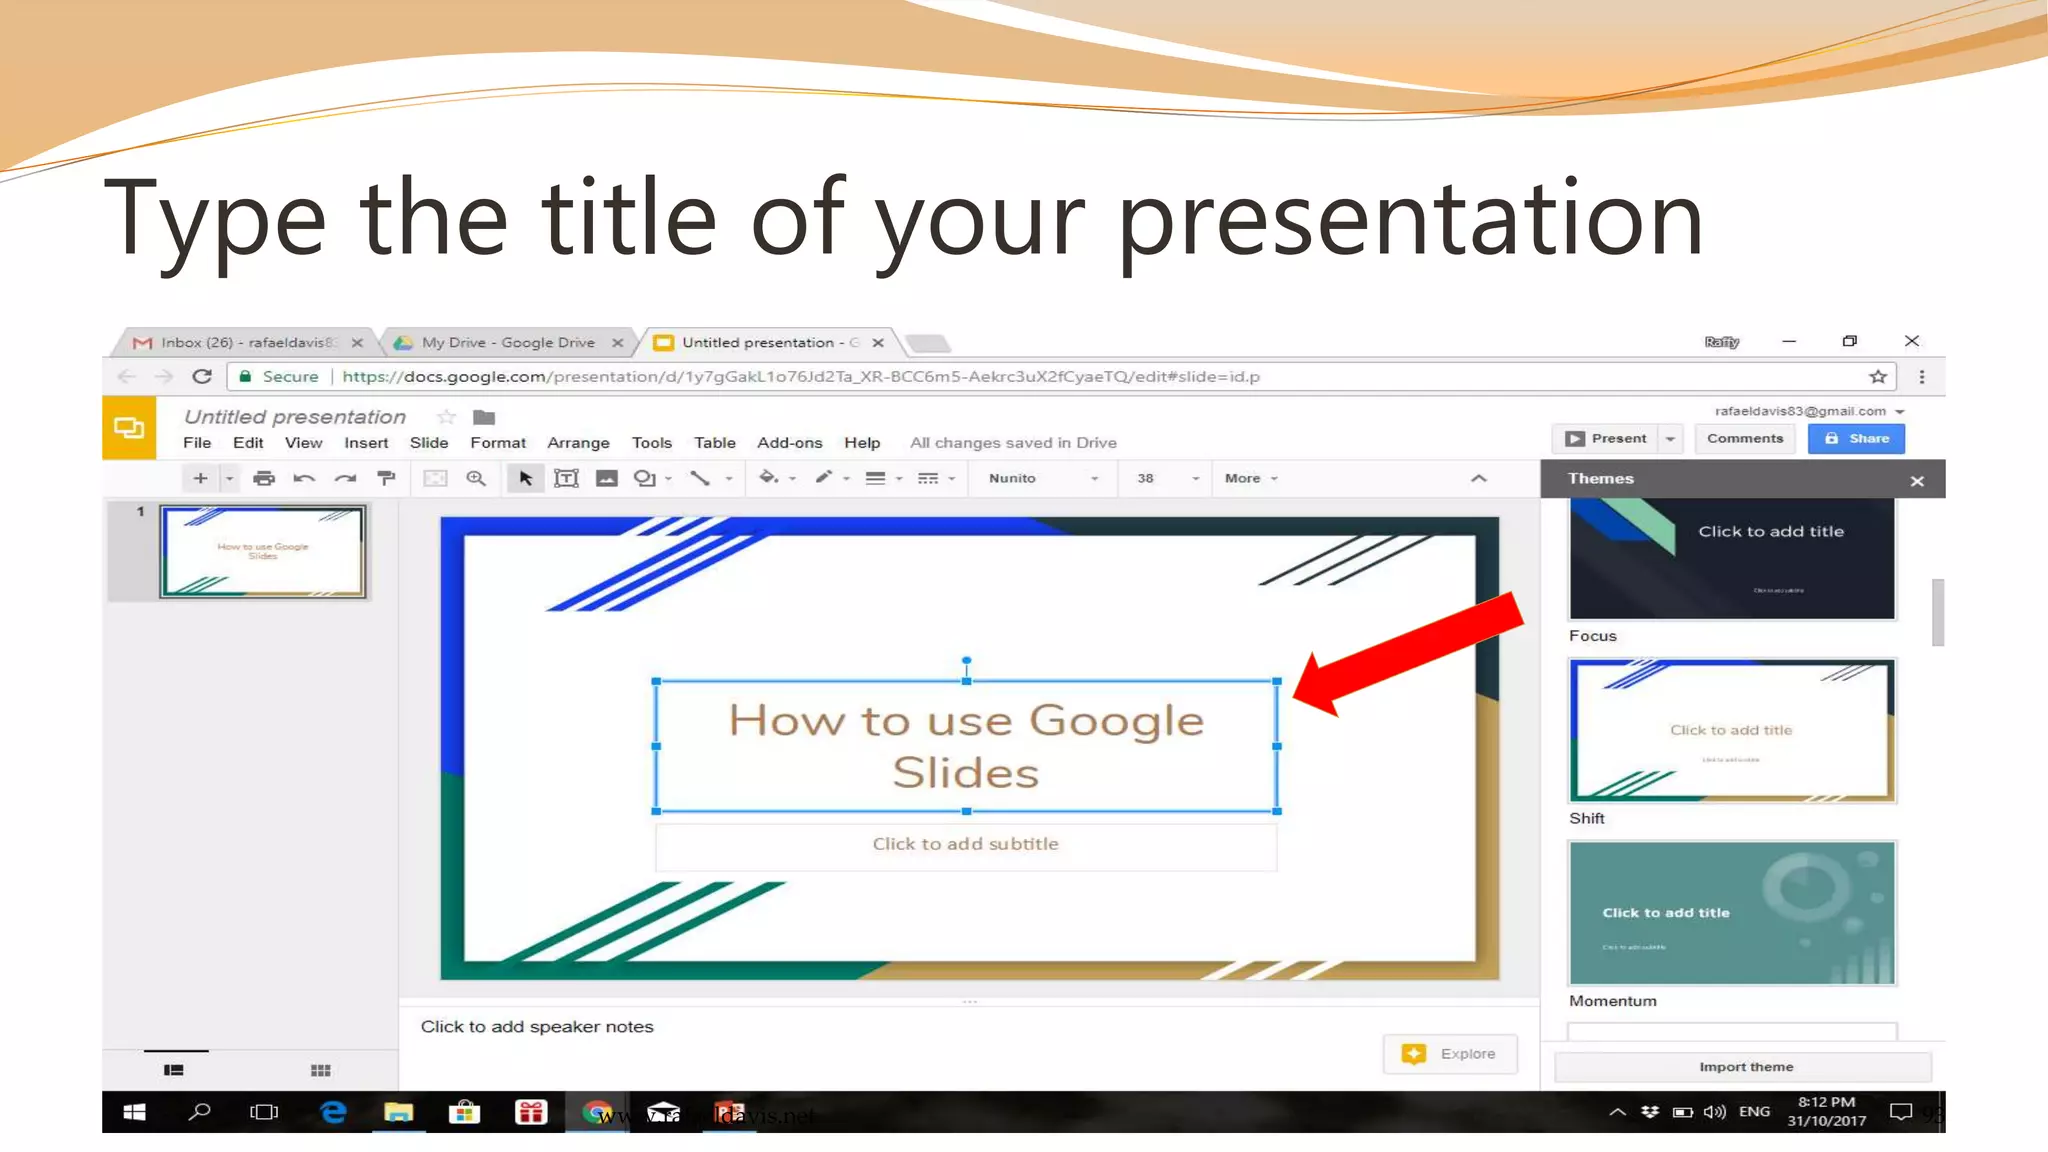Click the Print icon in toolbar

(x=264, y=478)
